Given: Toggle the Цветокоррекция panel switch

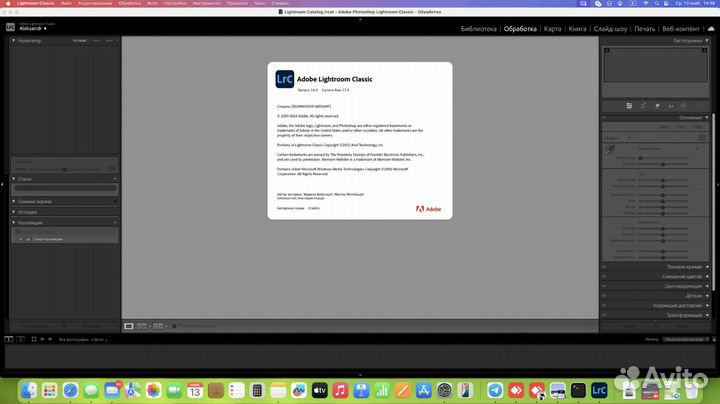Looking at the screenshot, I should [x=604, y=286].
